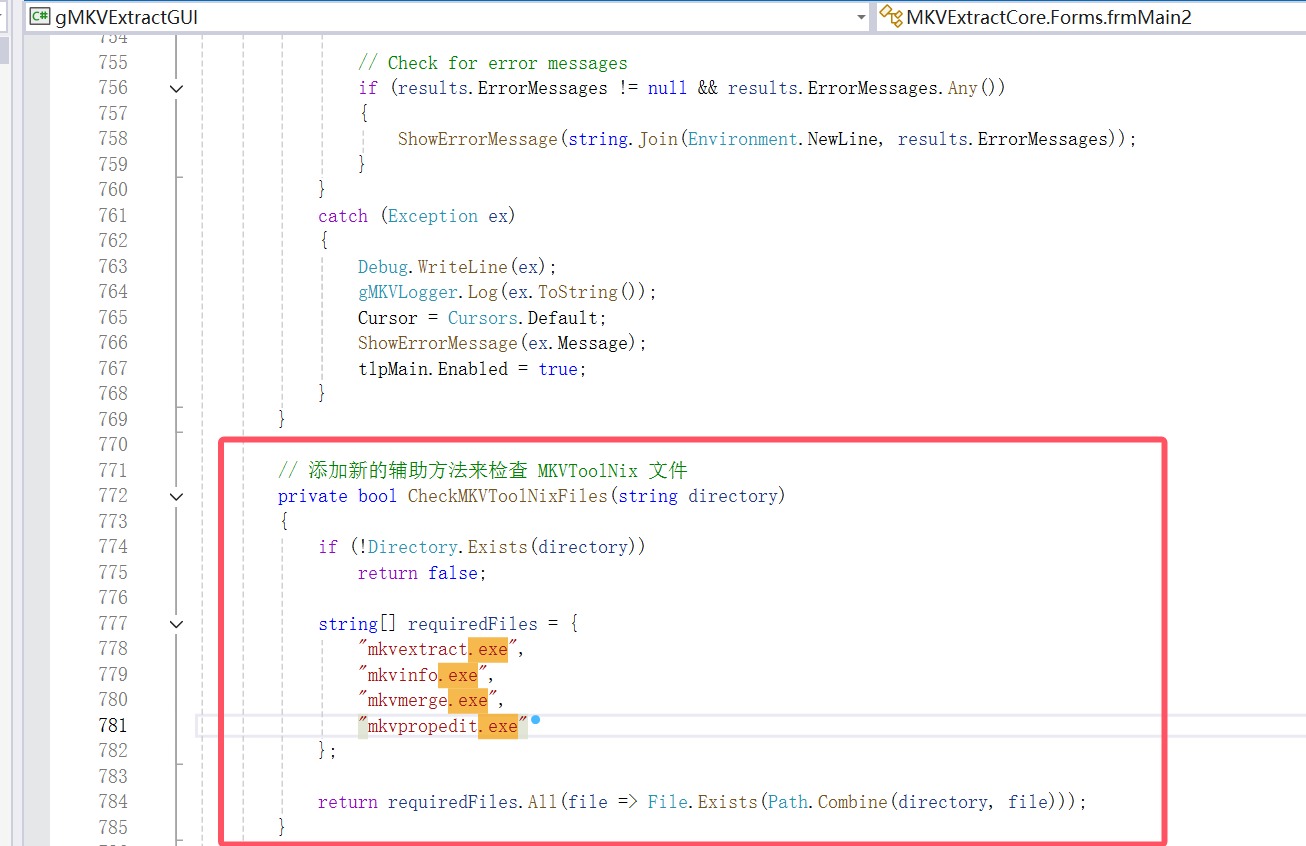Collapse the if block at line 756

tap(177, 88)
